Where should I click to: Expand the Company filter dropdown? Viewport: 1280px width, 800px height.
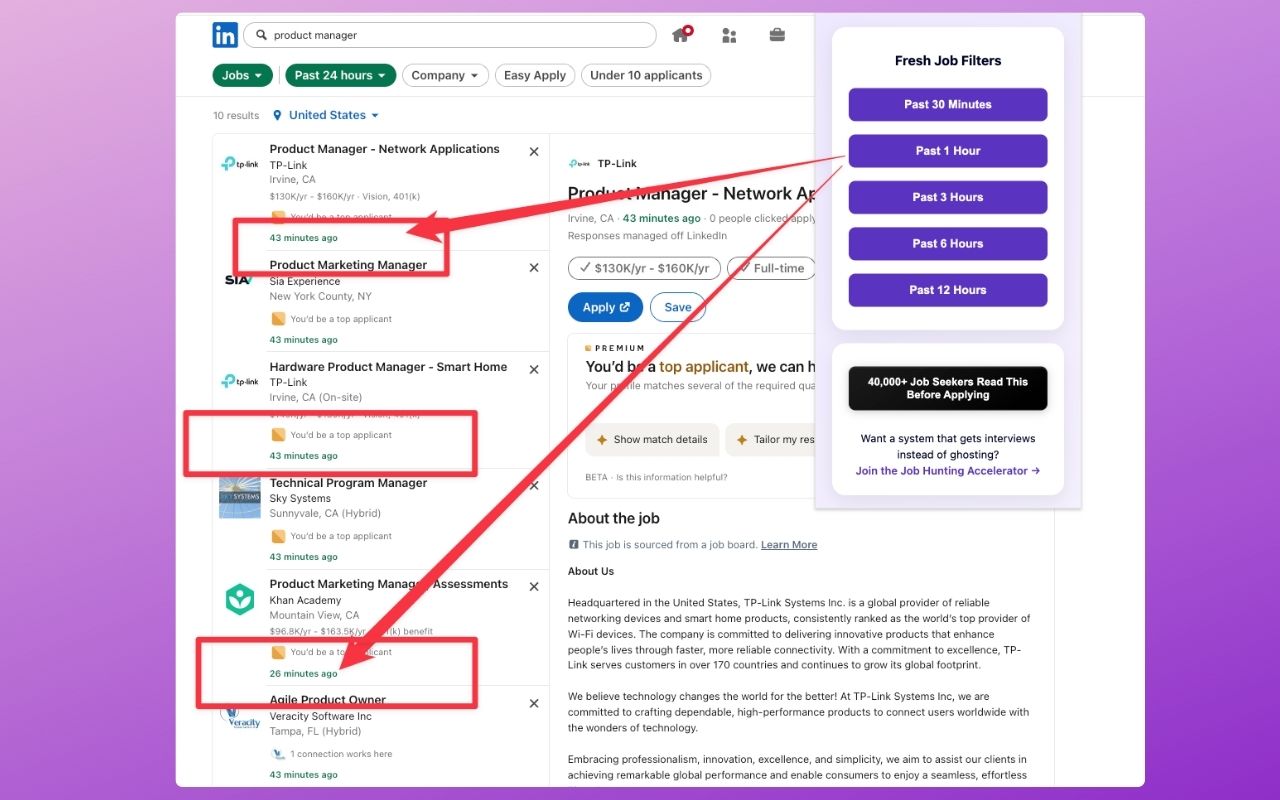pos(445,75)
